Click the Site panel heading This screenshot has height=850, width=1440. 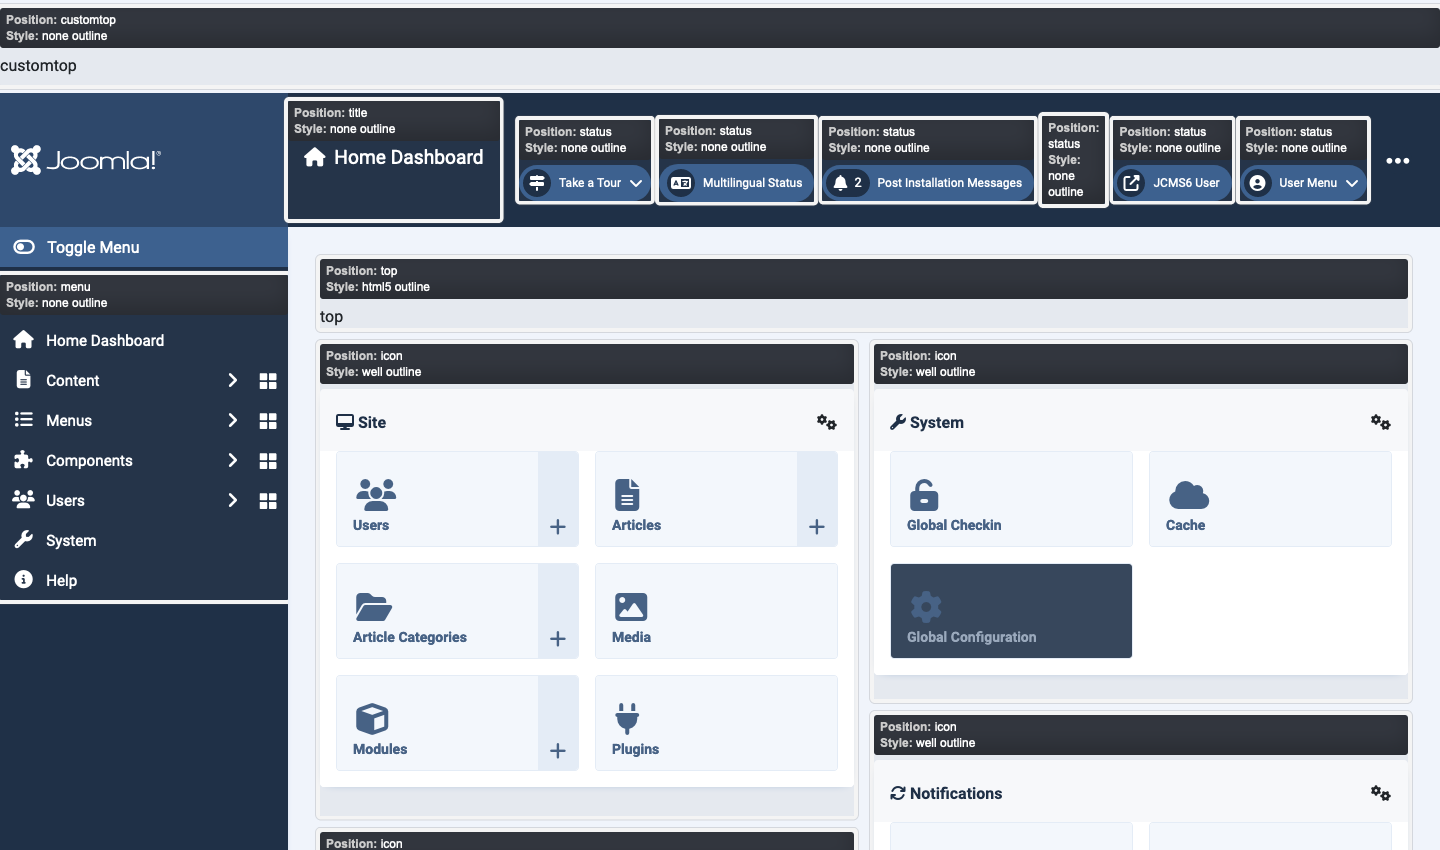pos(361,422)
